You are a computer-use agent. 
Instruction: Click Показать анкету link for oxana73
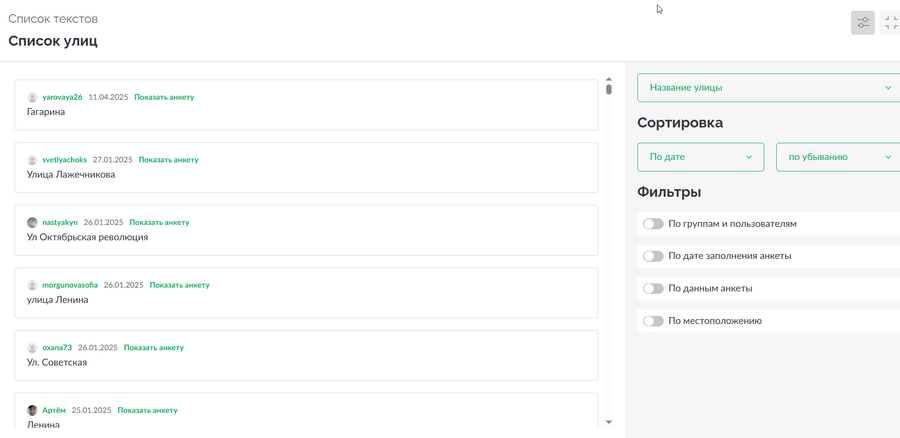click(154, 347)
